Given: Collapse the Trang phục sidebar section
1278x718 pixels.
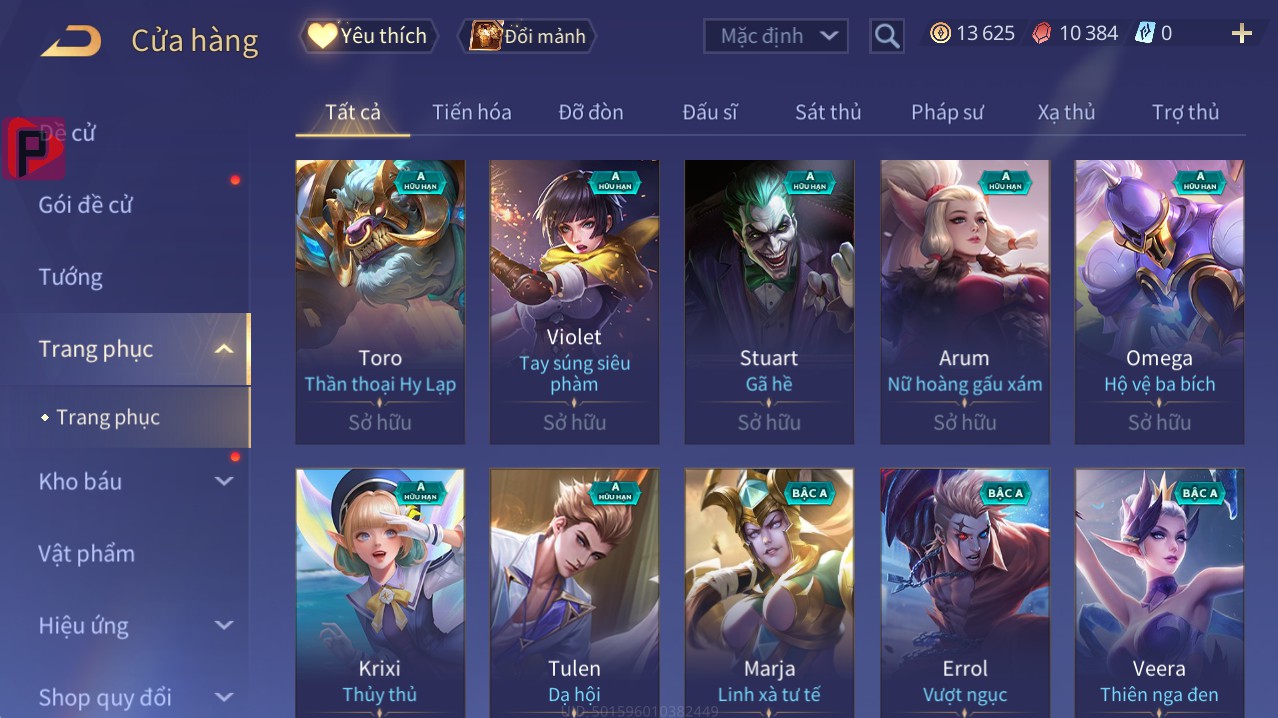Looking at the screenshot, I should coord(224,349).
